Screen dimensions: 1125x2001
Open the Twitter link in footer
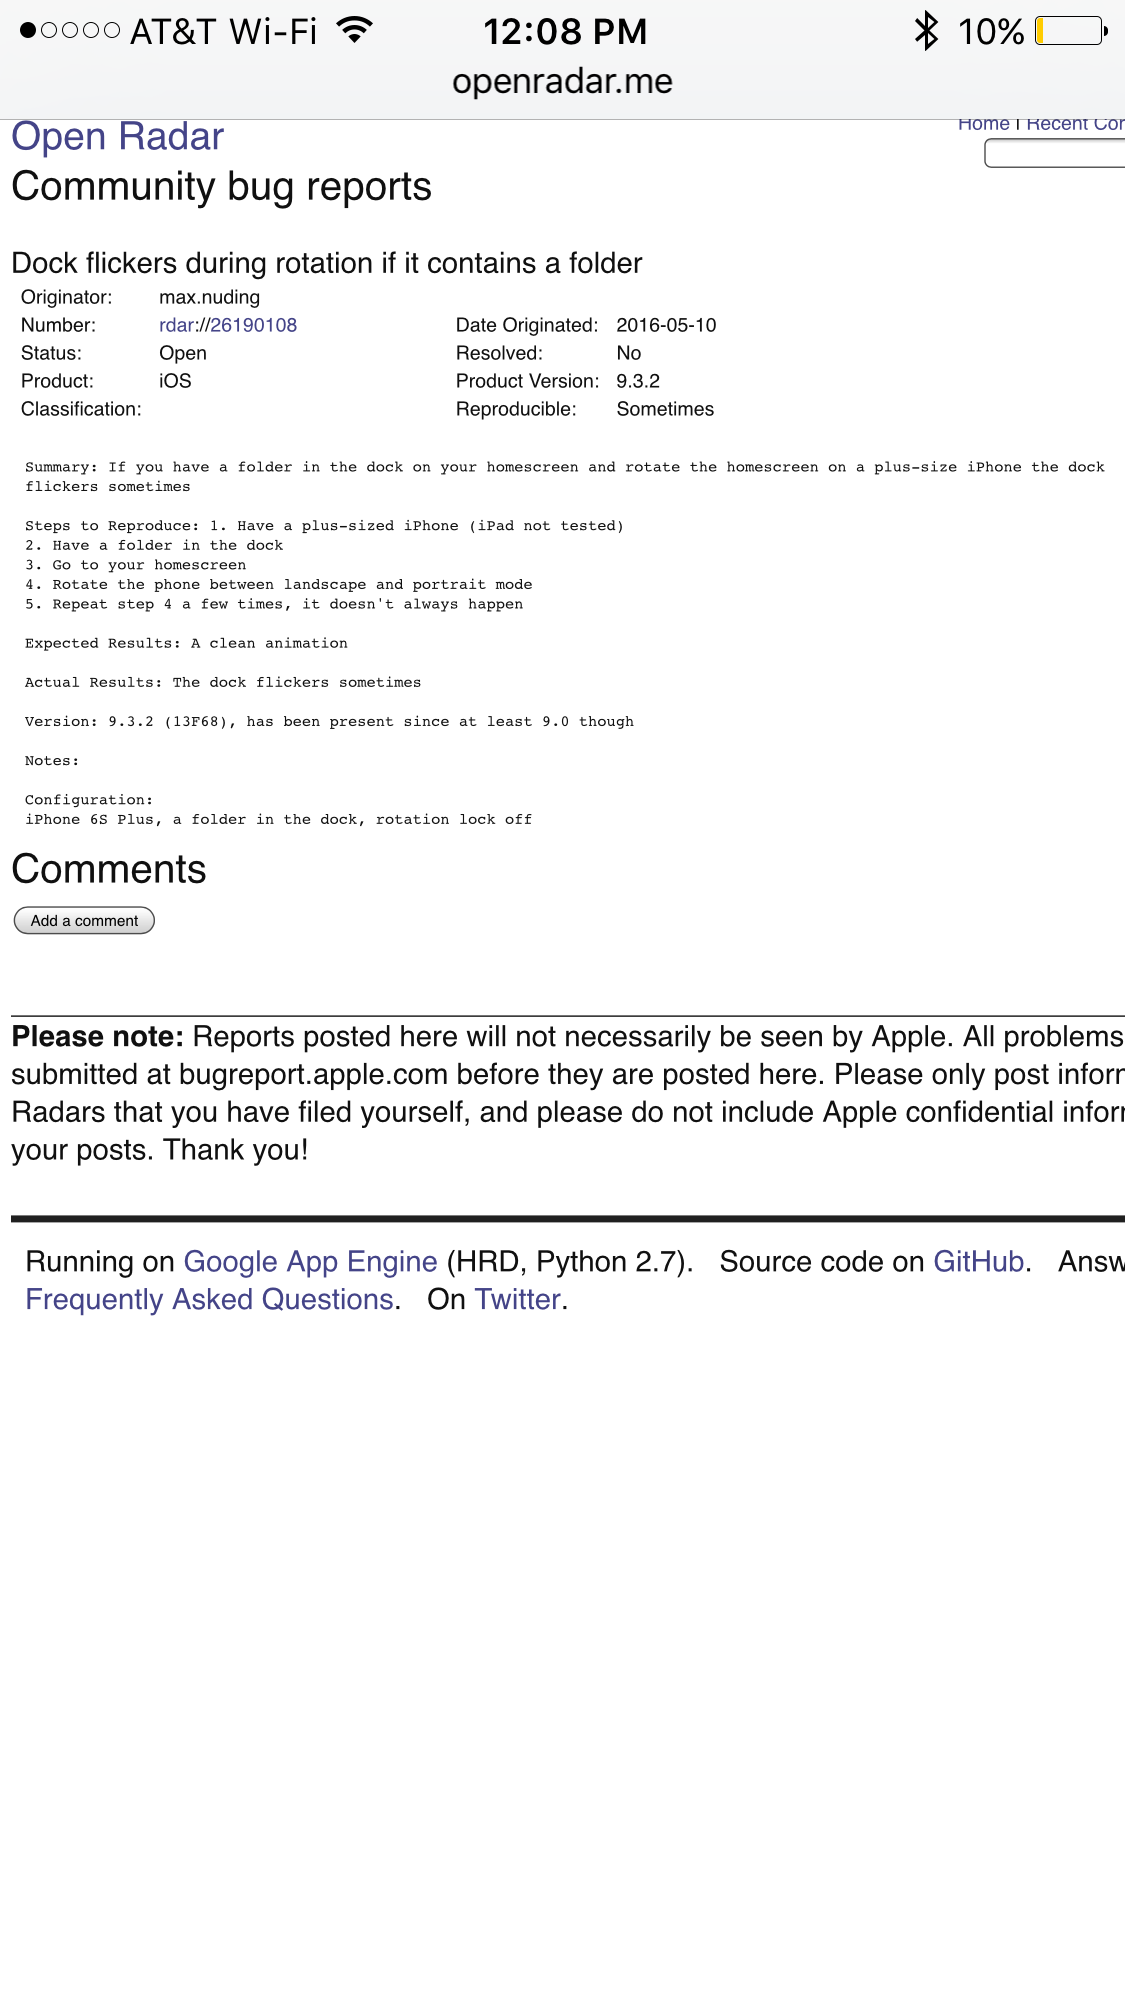tap(517, 1300)
